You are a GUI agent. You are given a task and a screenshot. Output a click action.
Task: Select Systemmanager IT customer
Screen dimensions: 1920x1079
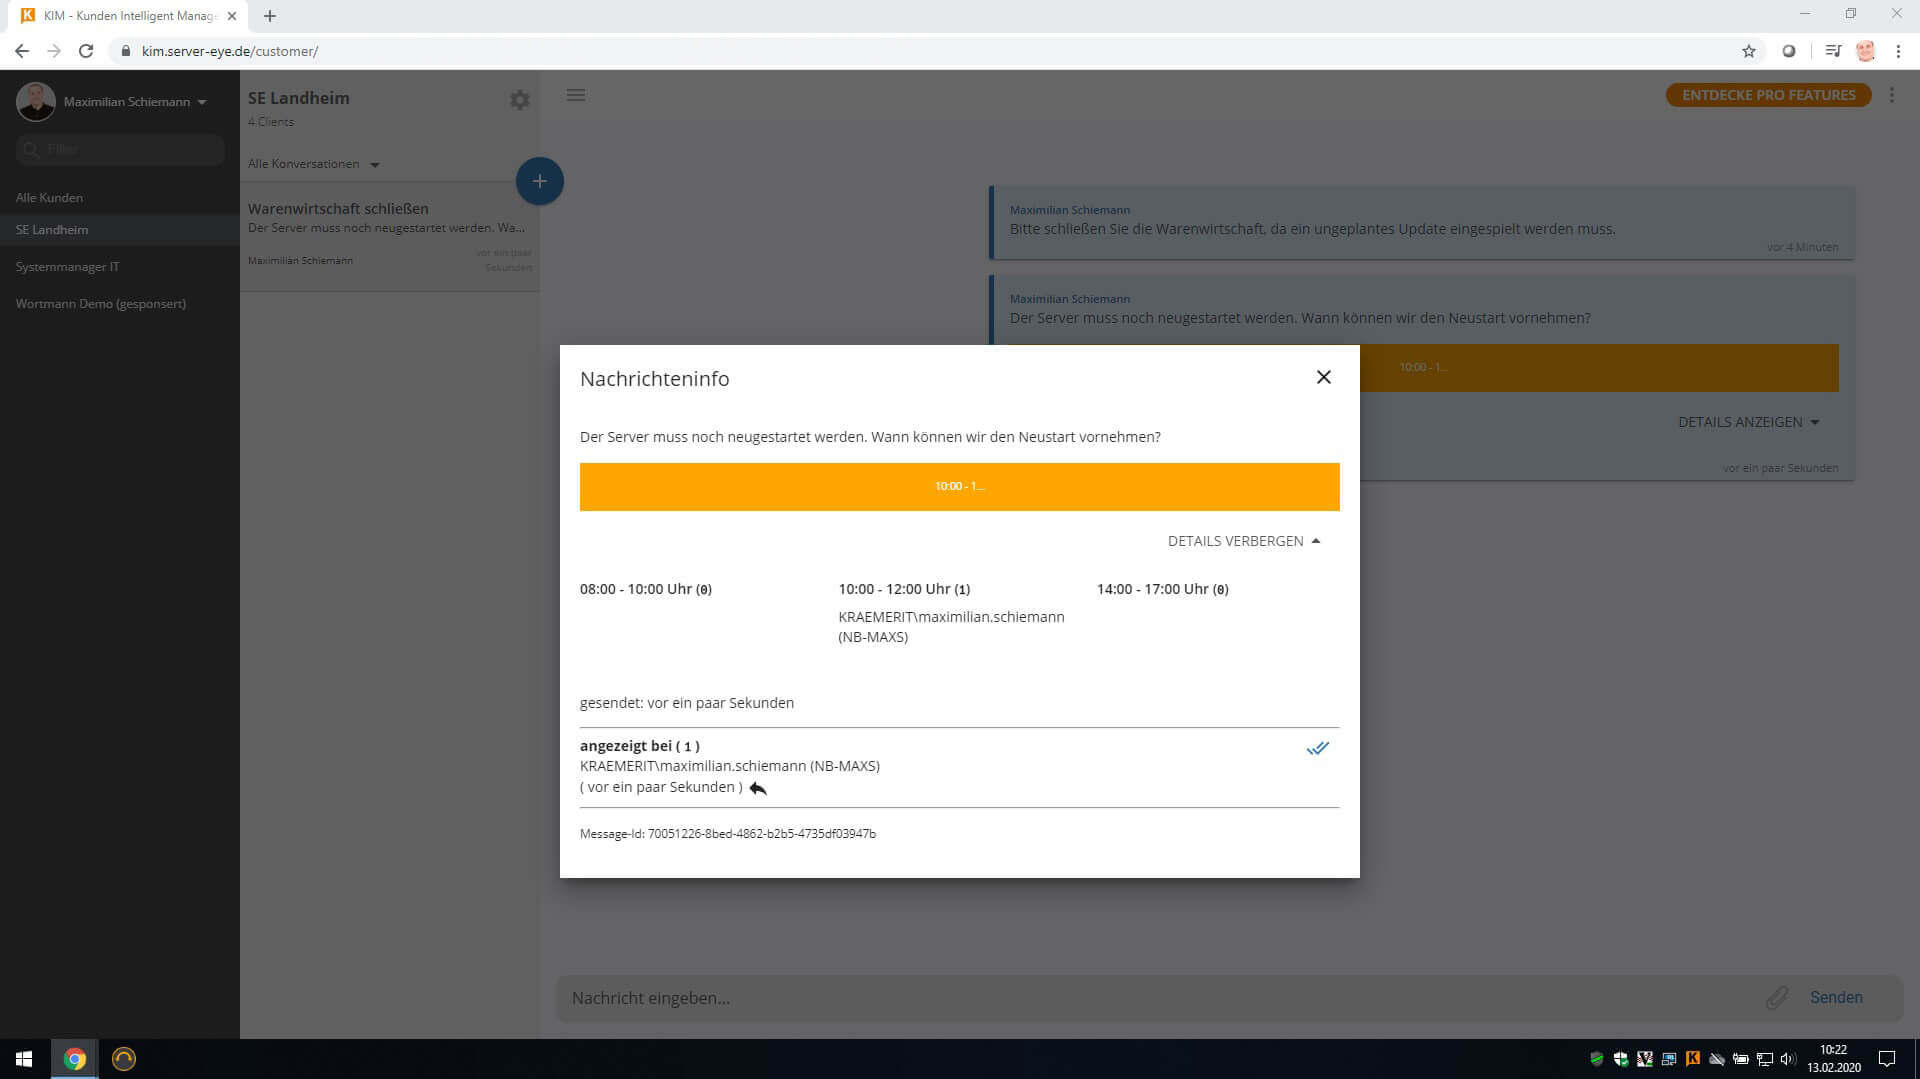pos(67,267)
